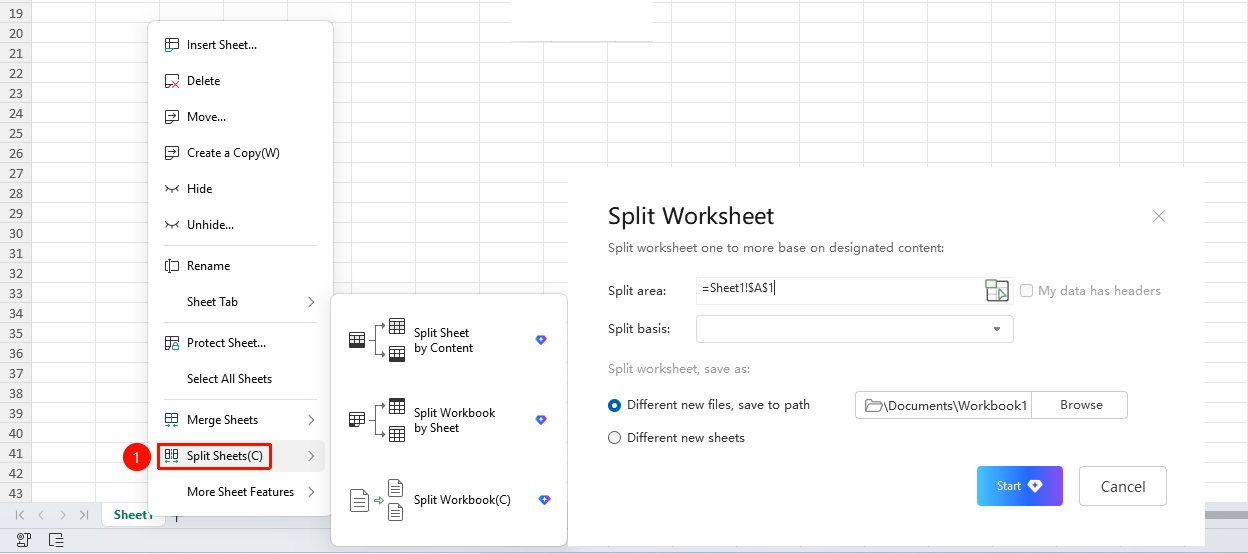Click the Rename sheet icon
Image resolution: width=1248 pixels, height=554 pixels.
(171, 266)
